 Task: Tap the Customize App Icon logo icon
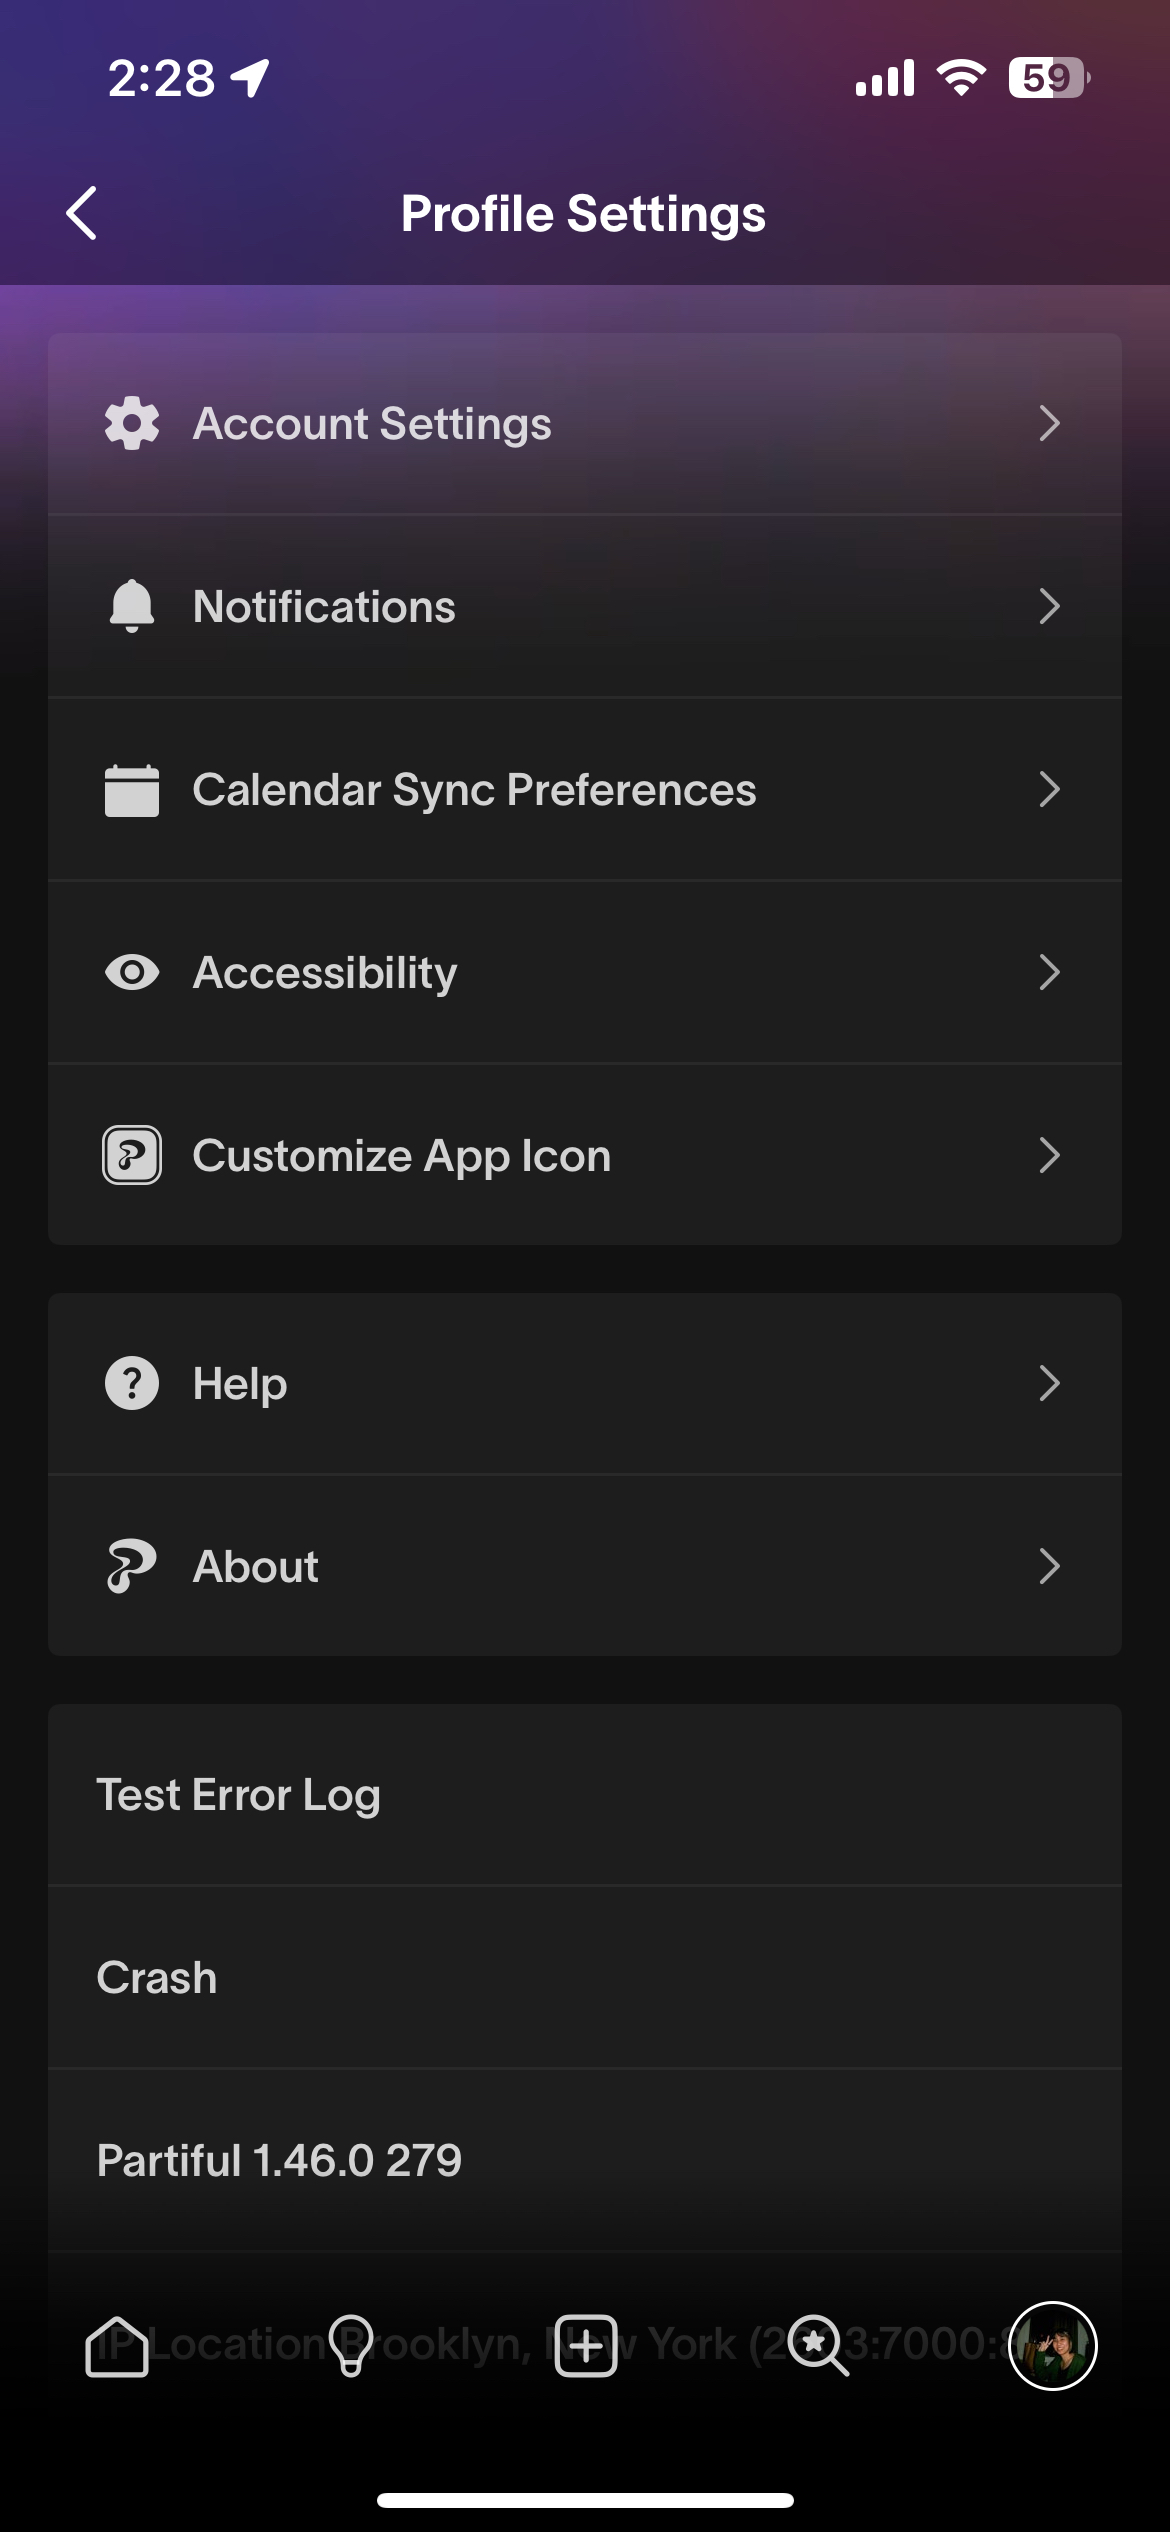coord(132,1156)
